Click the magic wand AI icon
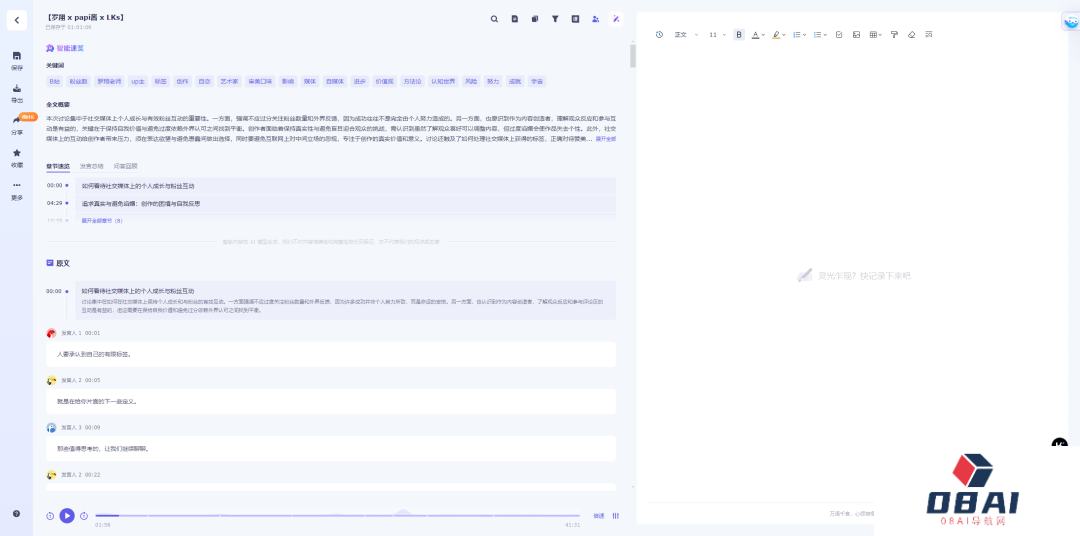 pos(616,19)
